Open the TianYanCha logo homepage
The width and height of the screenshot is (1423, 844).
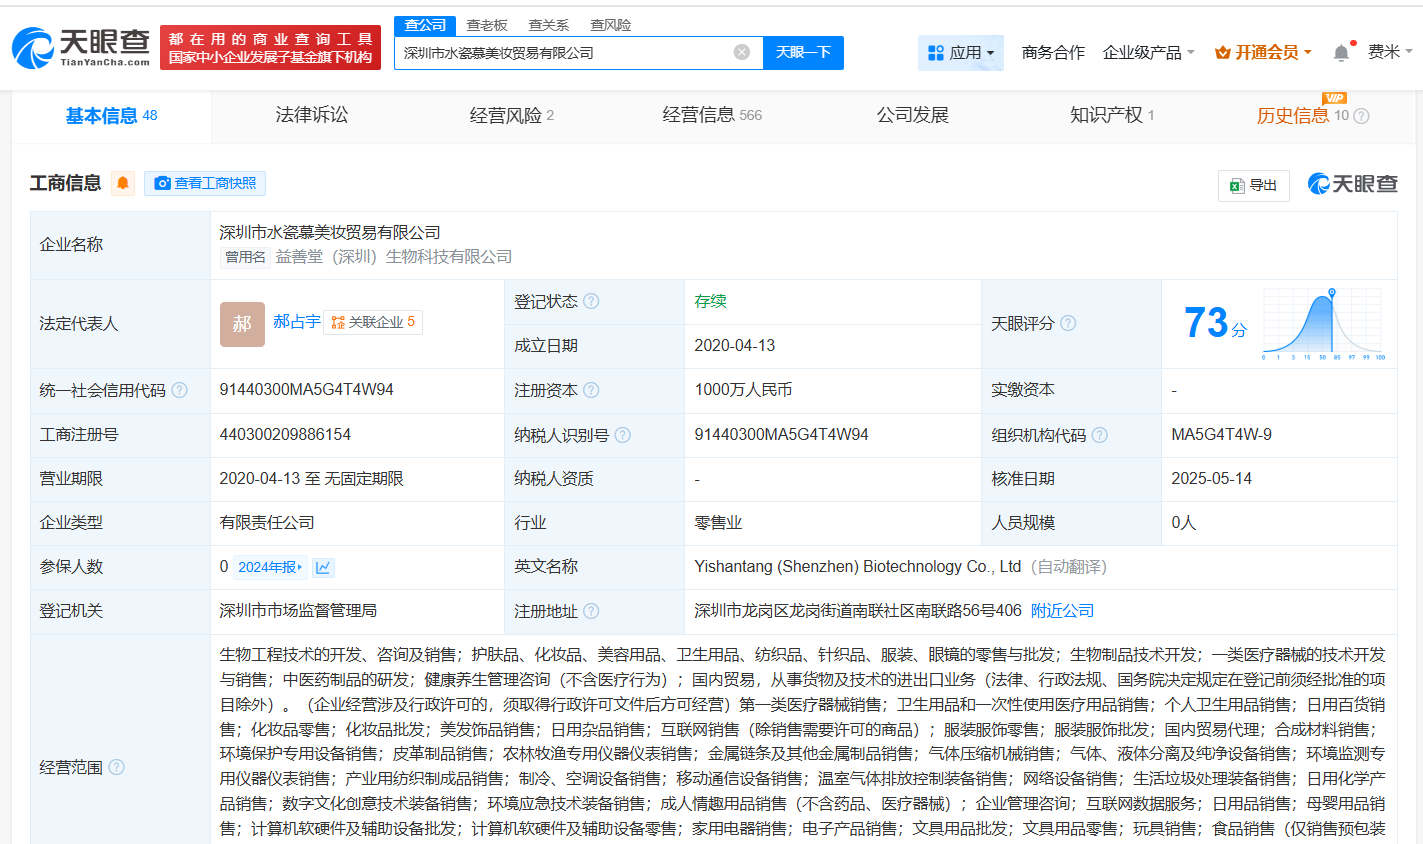80,47
